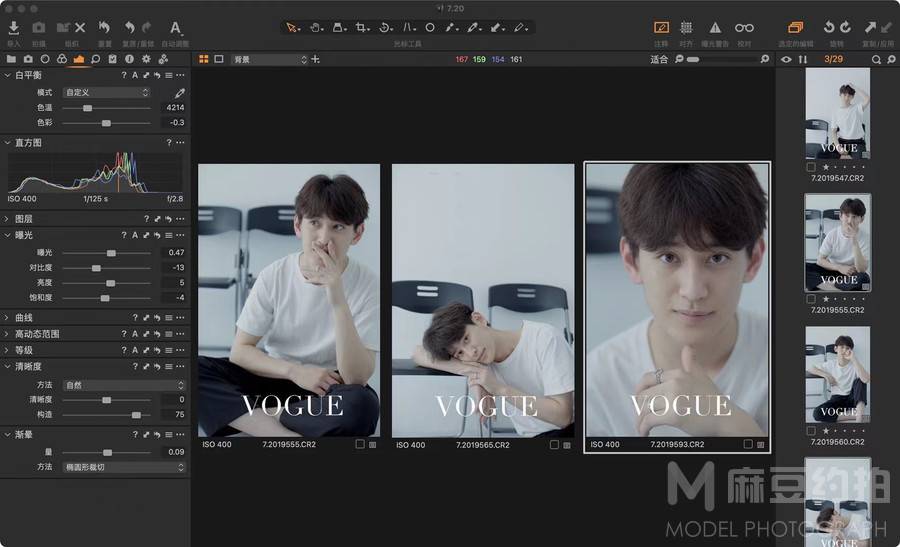This screenshot has height=547, width=900.
Task: Click the 适合 fit zoom button
Action: pyautogui.click(x=659, y=59)
